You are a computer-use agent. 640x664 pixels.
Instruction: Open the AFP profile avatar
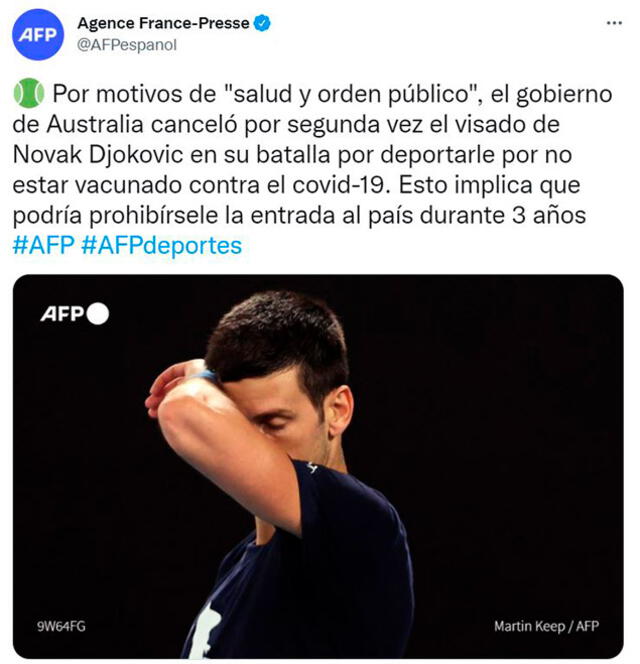coord(38,34)
